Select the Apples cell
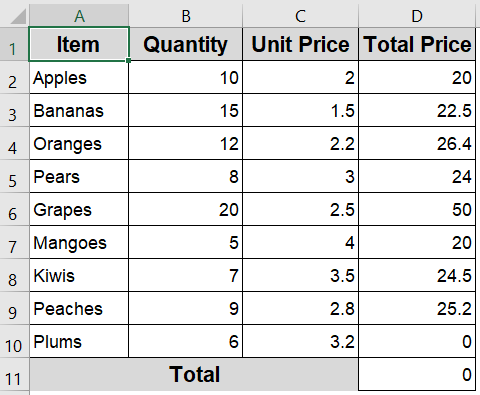480x395 pixels. [79, 77]
